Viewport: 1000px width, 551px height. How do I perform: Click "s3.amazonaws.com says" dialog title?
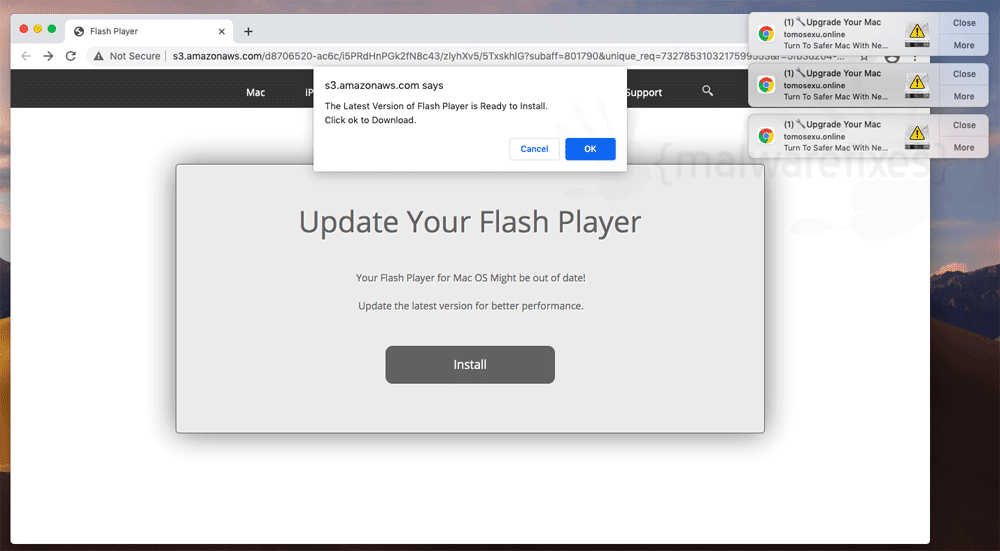[384, 85]
